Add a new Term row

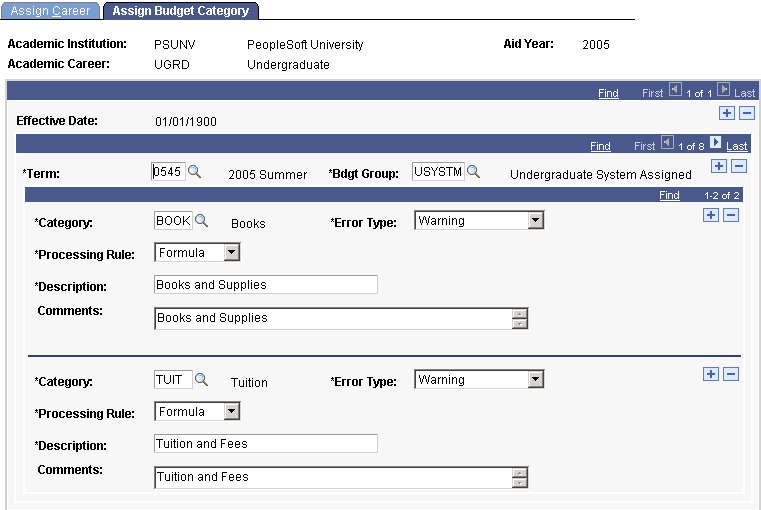click(x=719, y=166)
